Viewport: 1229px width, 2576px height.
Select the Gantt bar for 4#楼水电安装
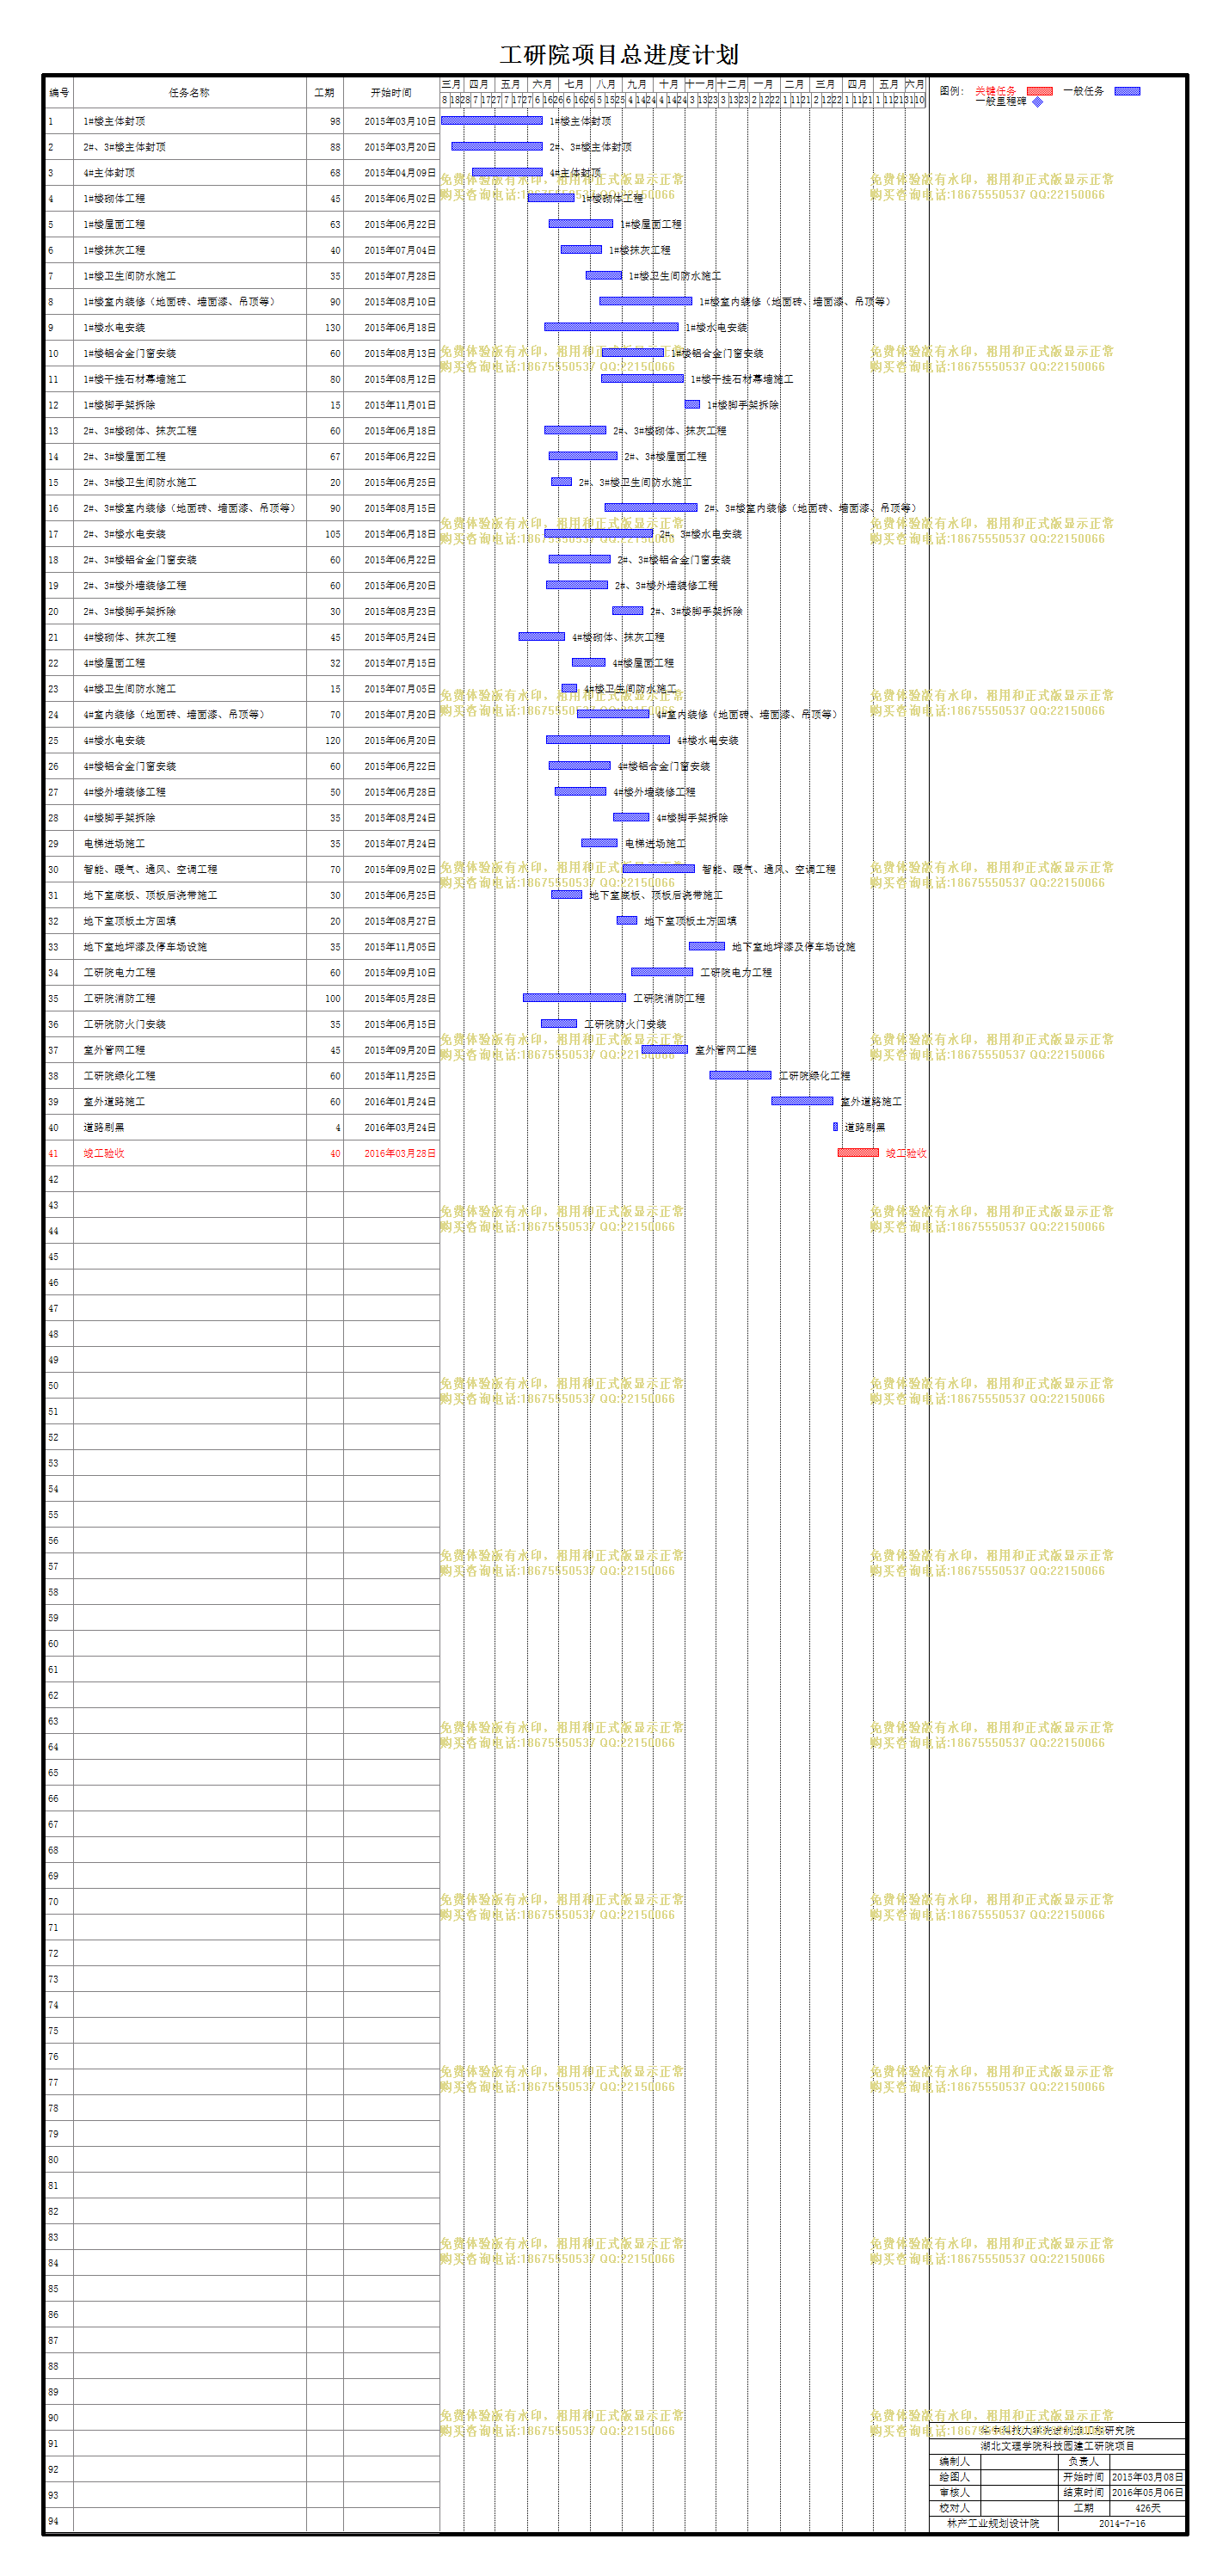[x=608, y=740]
